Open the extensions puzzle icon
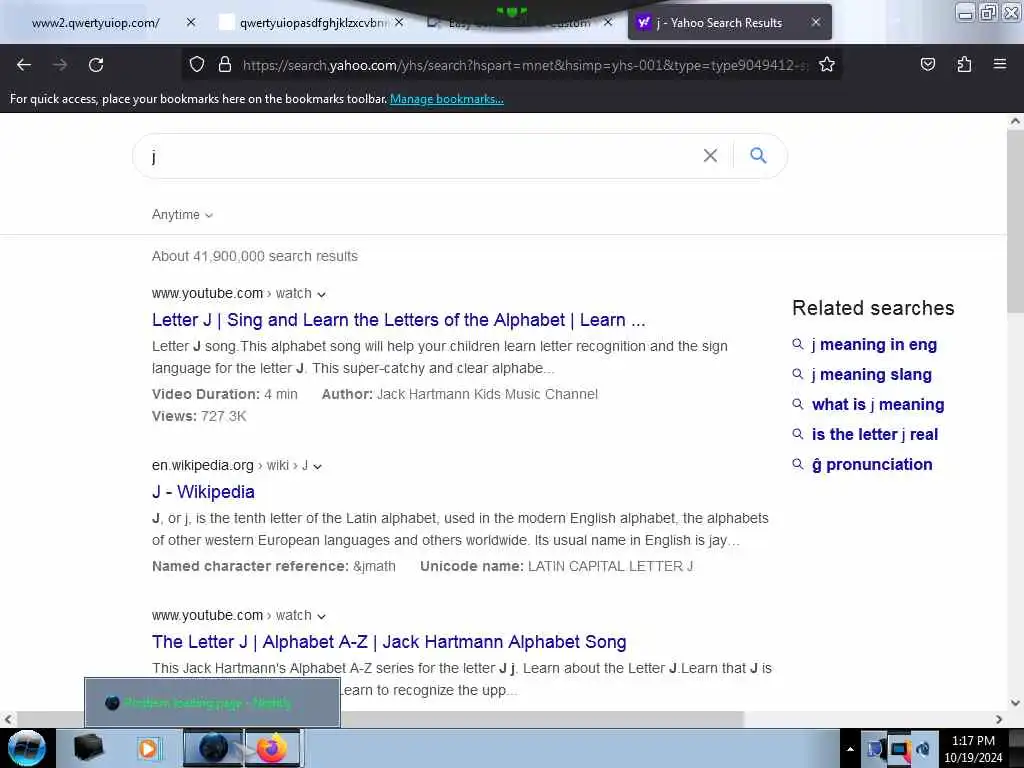 964,64
